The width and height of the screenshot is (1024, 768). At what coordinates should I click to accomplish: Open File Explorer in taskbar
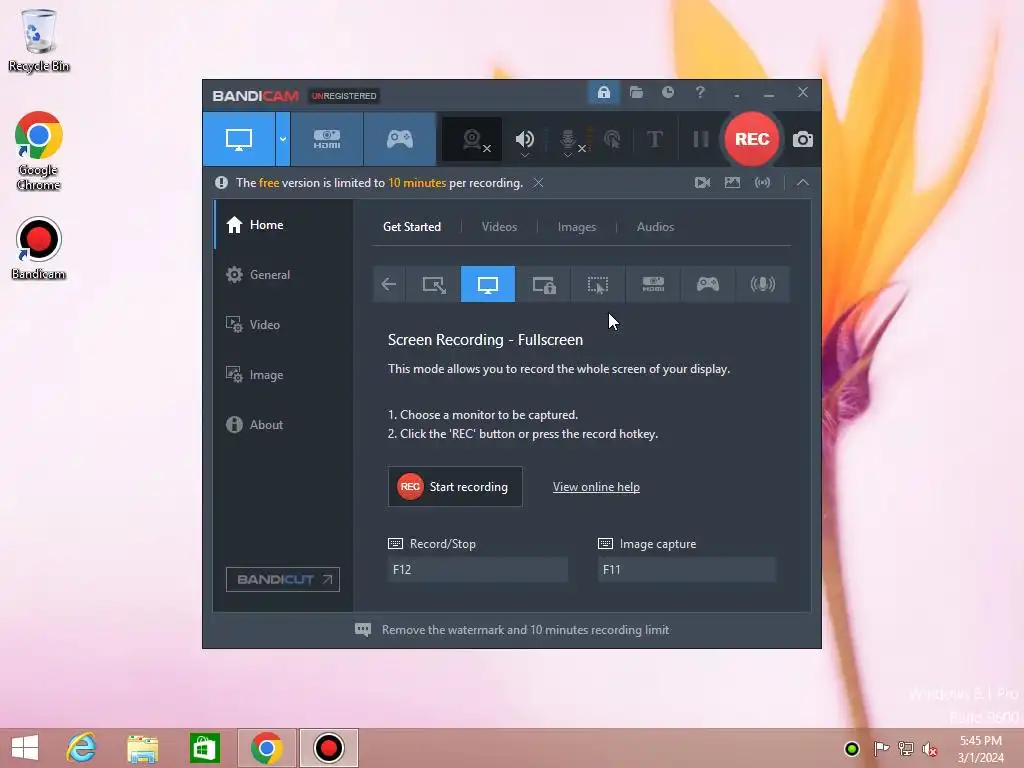point(142,748)
